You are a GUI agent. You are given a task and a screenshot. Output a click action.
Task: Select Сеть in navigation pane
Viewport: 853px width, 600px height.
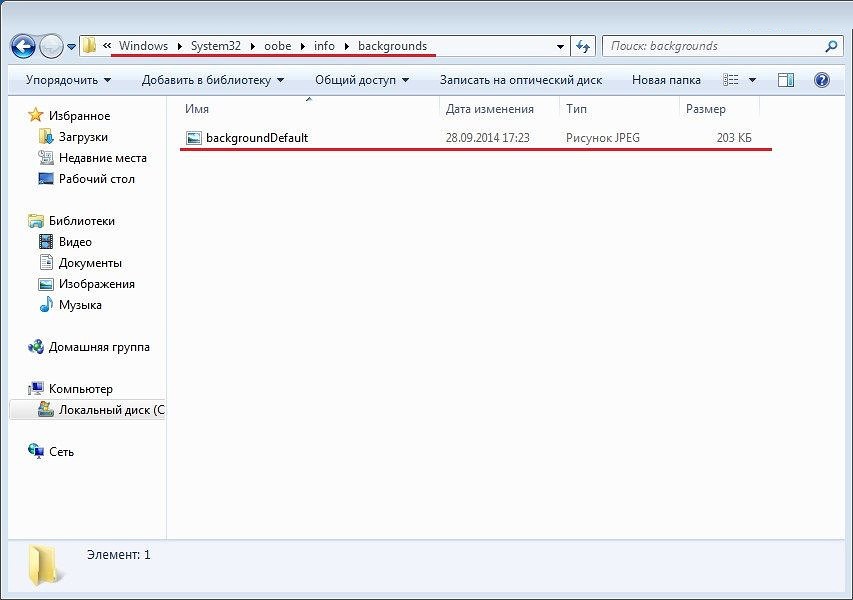61,452
